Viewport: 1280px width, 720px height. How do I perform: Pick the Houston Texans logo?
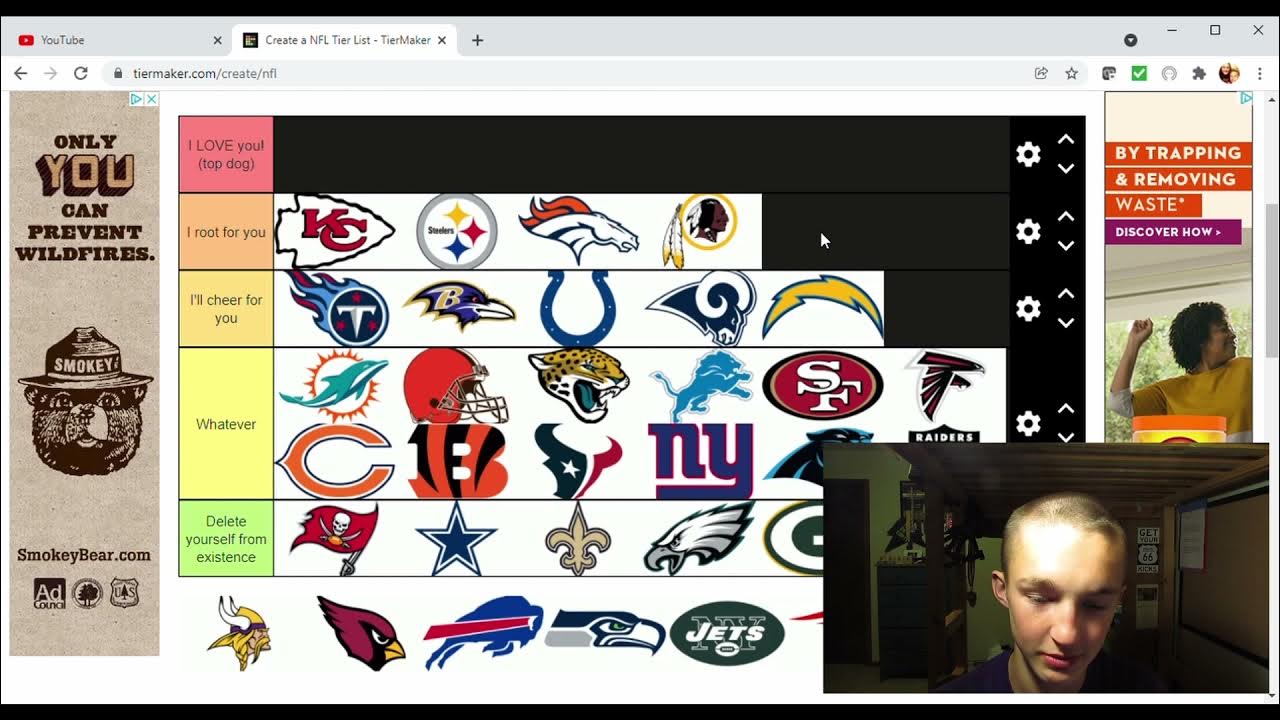578,461
